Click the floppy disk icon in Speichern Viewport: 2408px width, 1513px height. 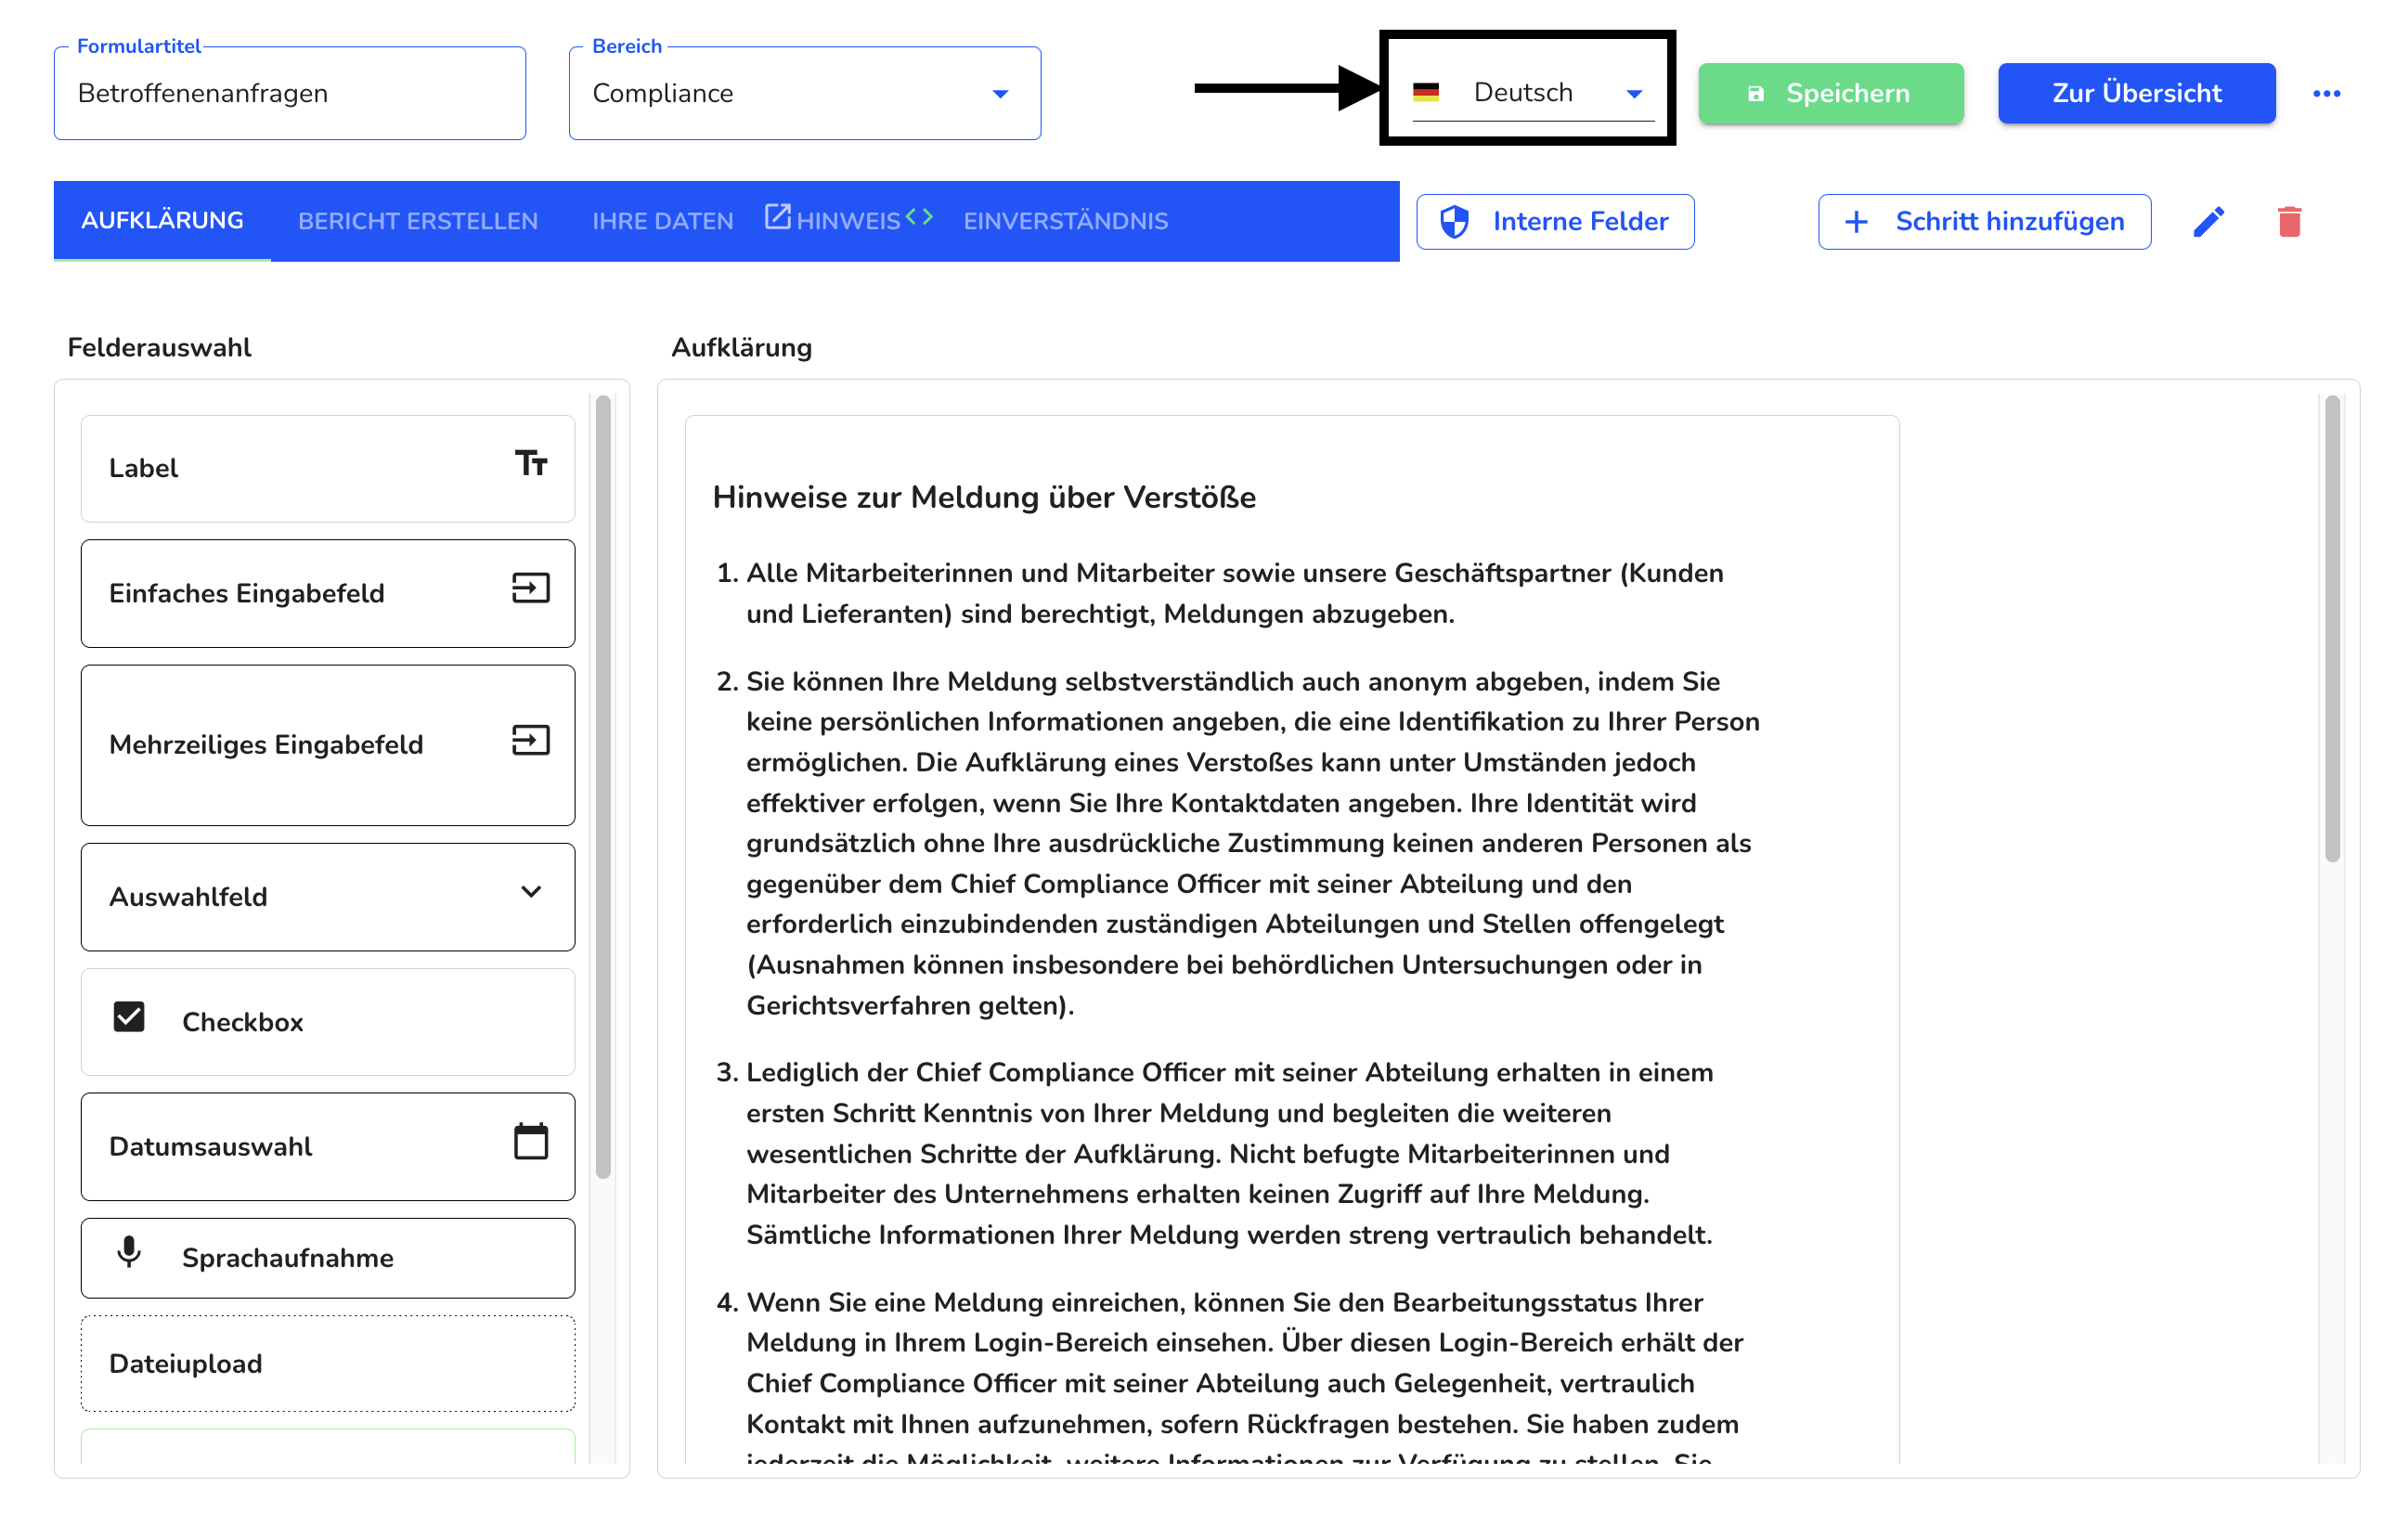coord(1755,94)
